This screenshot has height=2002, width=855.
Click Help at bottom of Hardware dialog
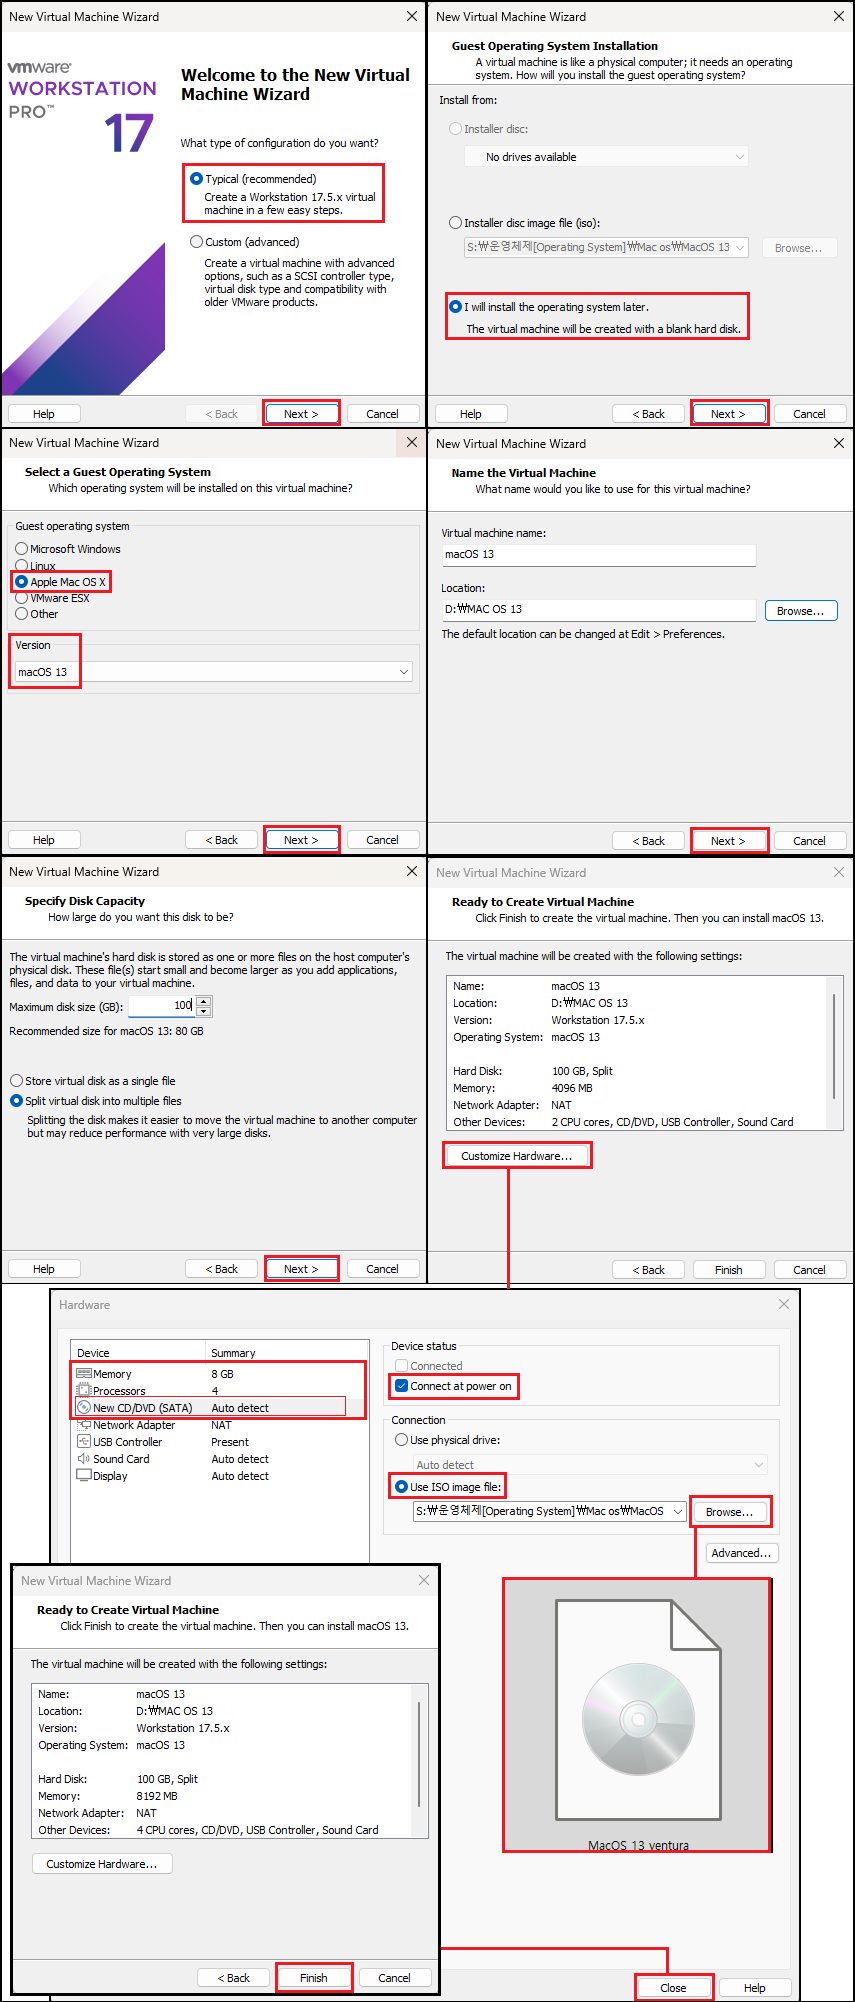755,1988
